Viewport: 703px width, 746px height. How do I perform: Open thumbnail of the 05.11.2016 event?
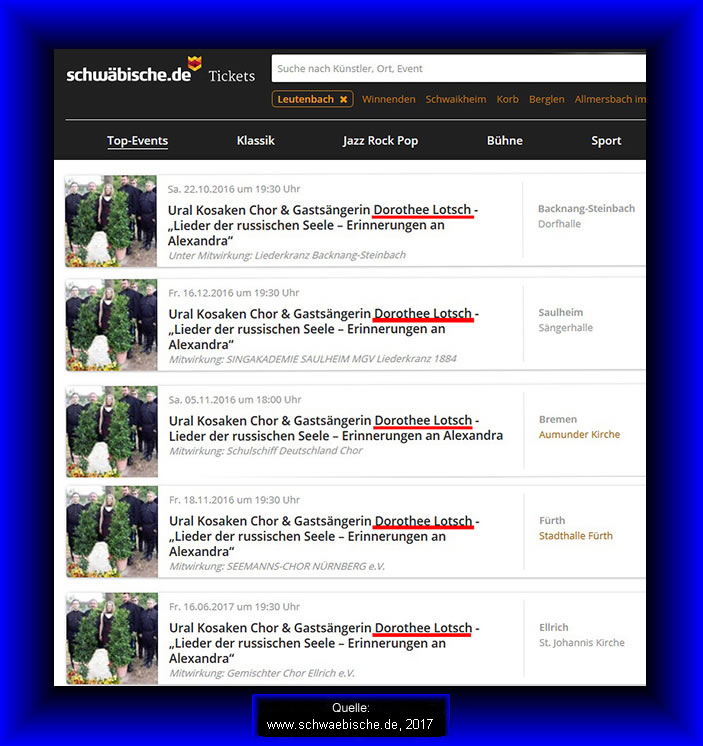coord(112,432)
